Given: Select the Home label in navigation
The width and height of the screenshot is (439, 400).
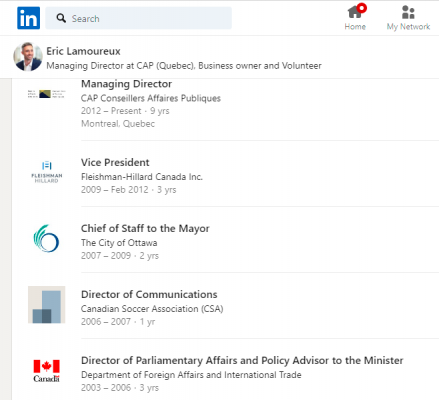Looking at the screenshot, I should (x=355, y=27).
